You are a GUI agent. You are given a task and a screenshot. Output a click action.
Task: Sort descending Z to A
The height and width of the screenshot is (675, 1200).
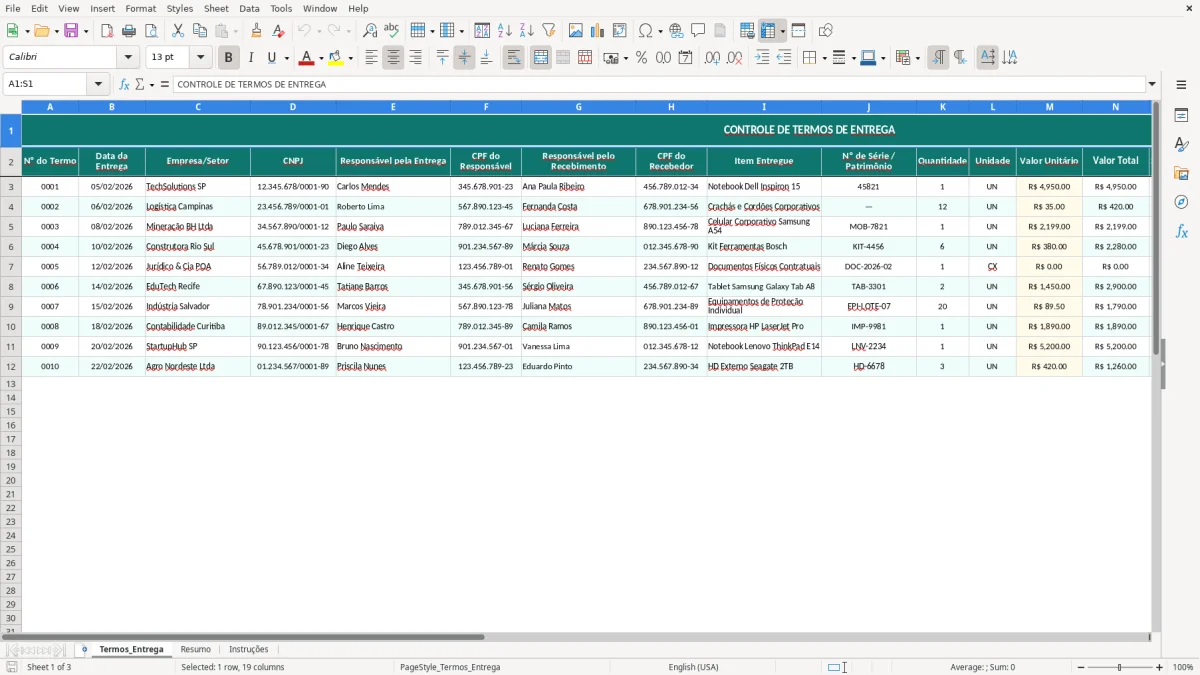[527, 31]
